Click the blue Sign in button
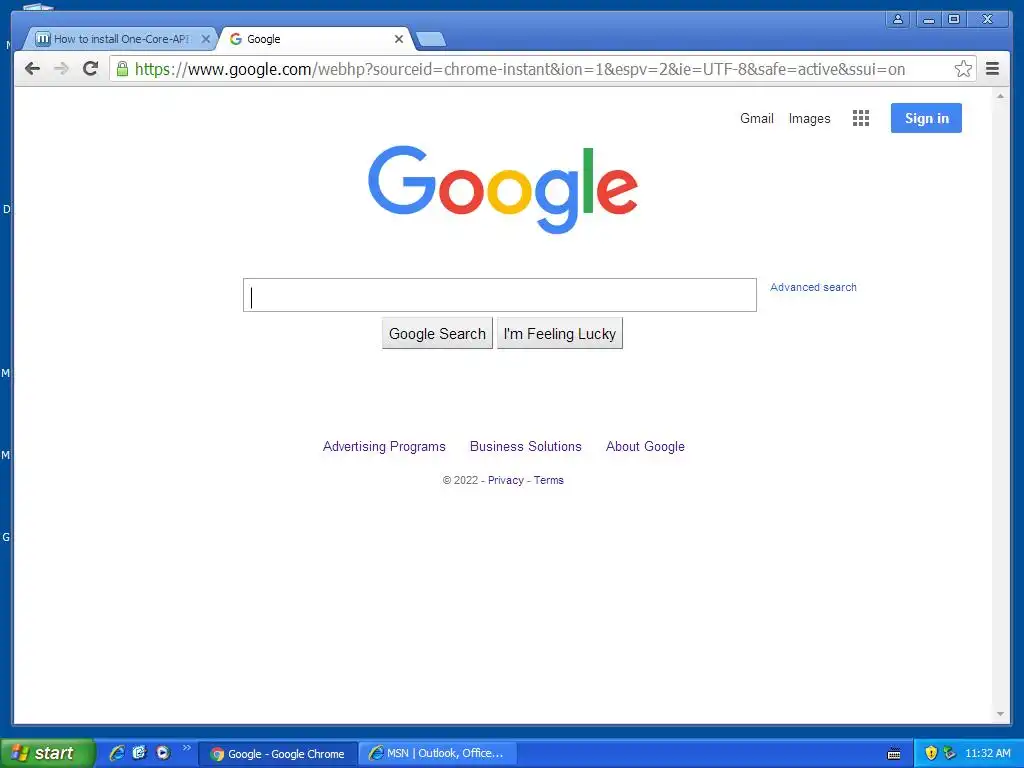Image resolution: width=1024 pixels, height=768 pixels. [926, 118]
